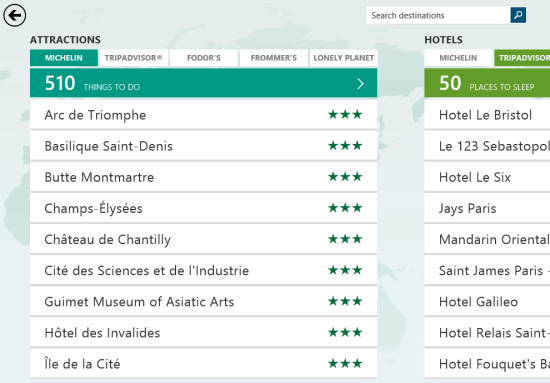View Guimet Museum of Asiatic Arts
The image size is (550, 383).
pos(203,302)
